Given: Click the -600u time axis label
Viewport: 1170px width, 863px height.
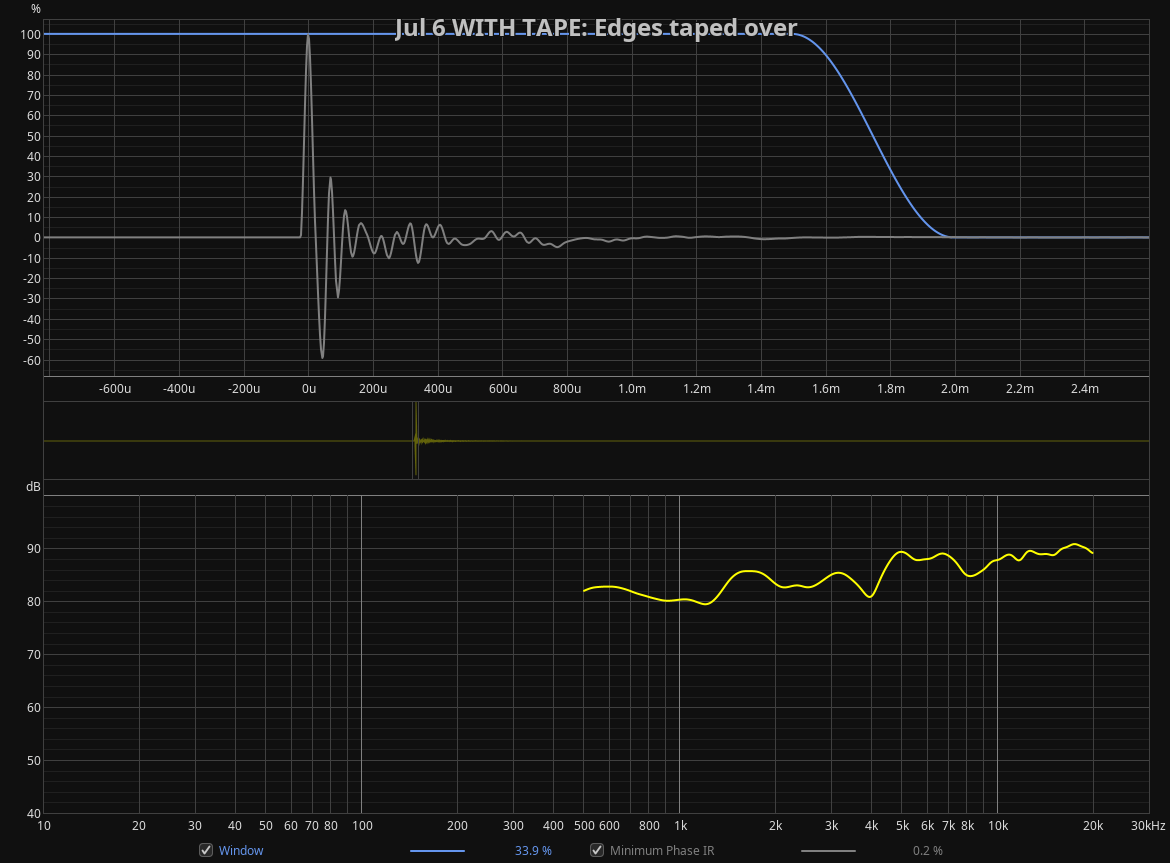Looking at the screenshot, I should click(115, 389).
